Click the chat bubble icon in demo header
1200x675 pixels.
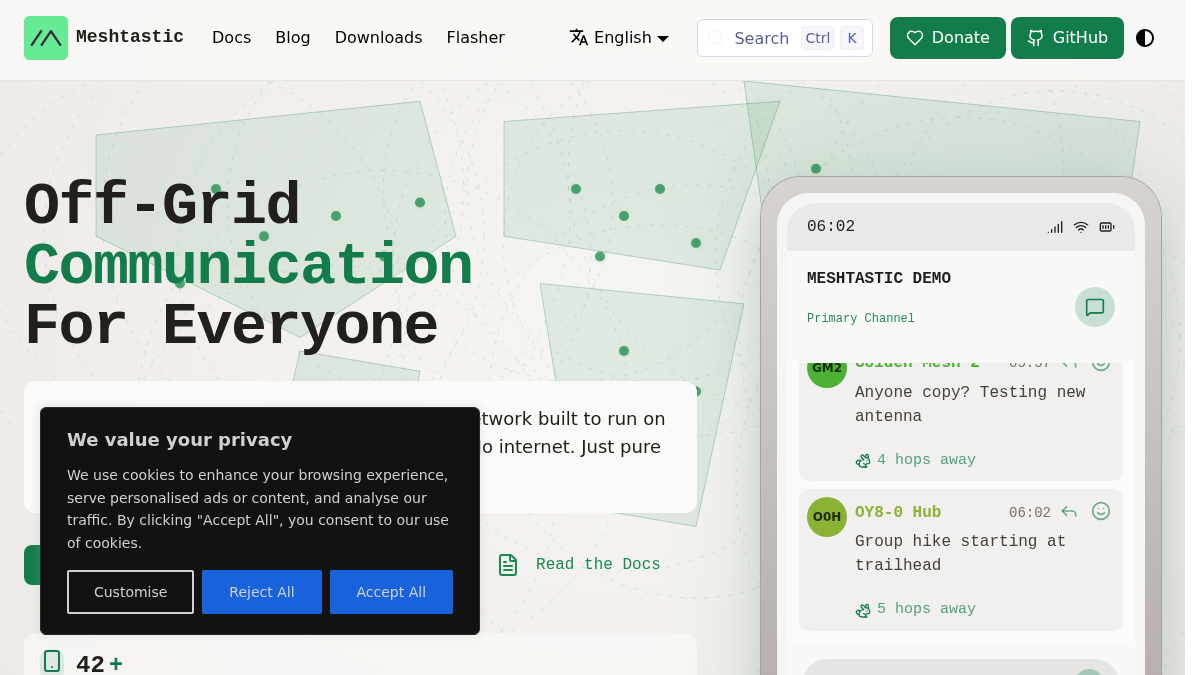click(1095, 307)
